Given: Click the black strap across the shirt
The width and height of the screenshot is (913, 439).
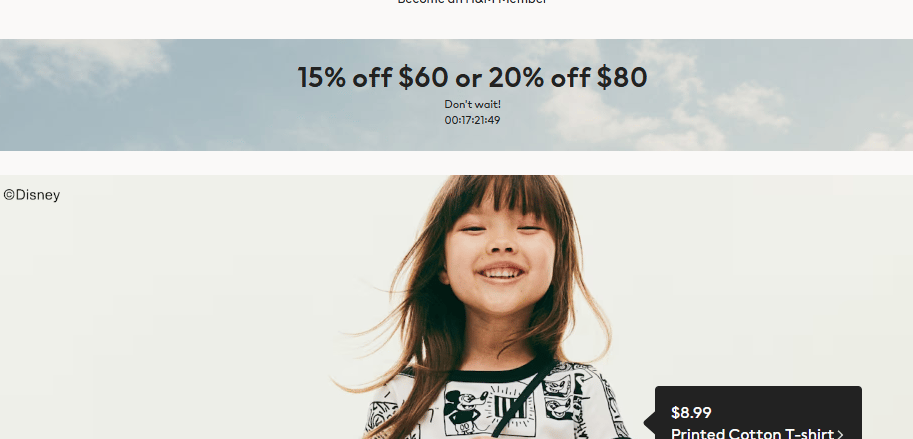Looking at the screenshot, I should 522,401.
